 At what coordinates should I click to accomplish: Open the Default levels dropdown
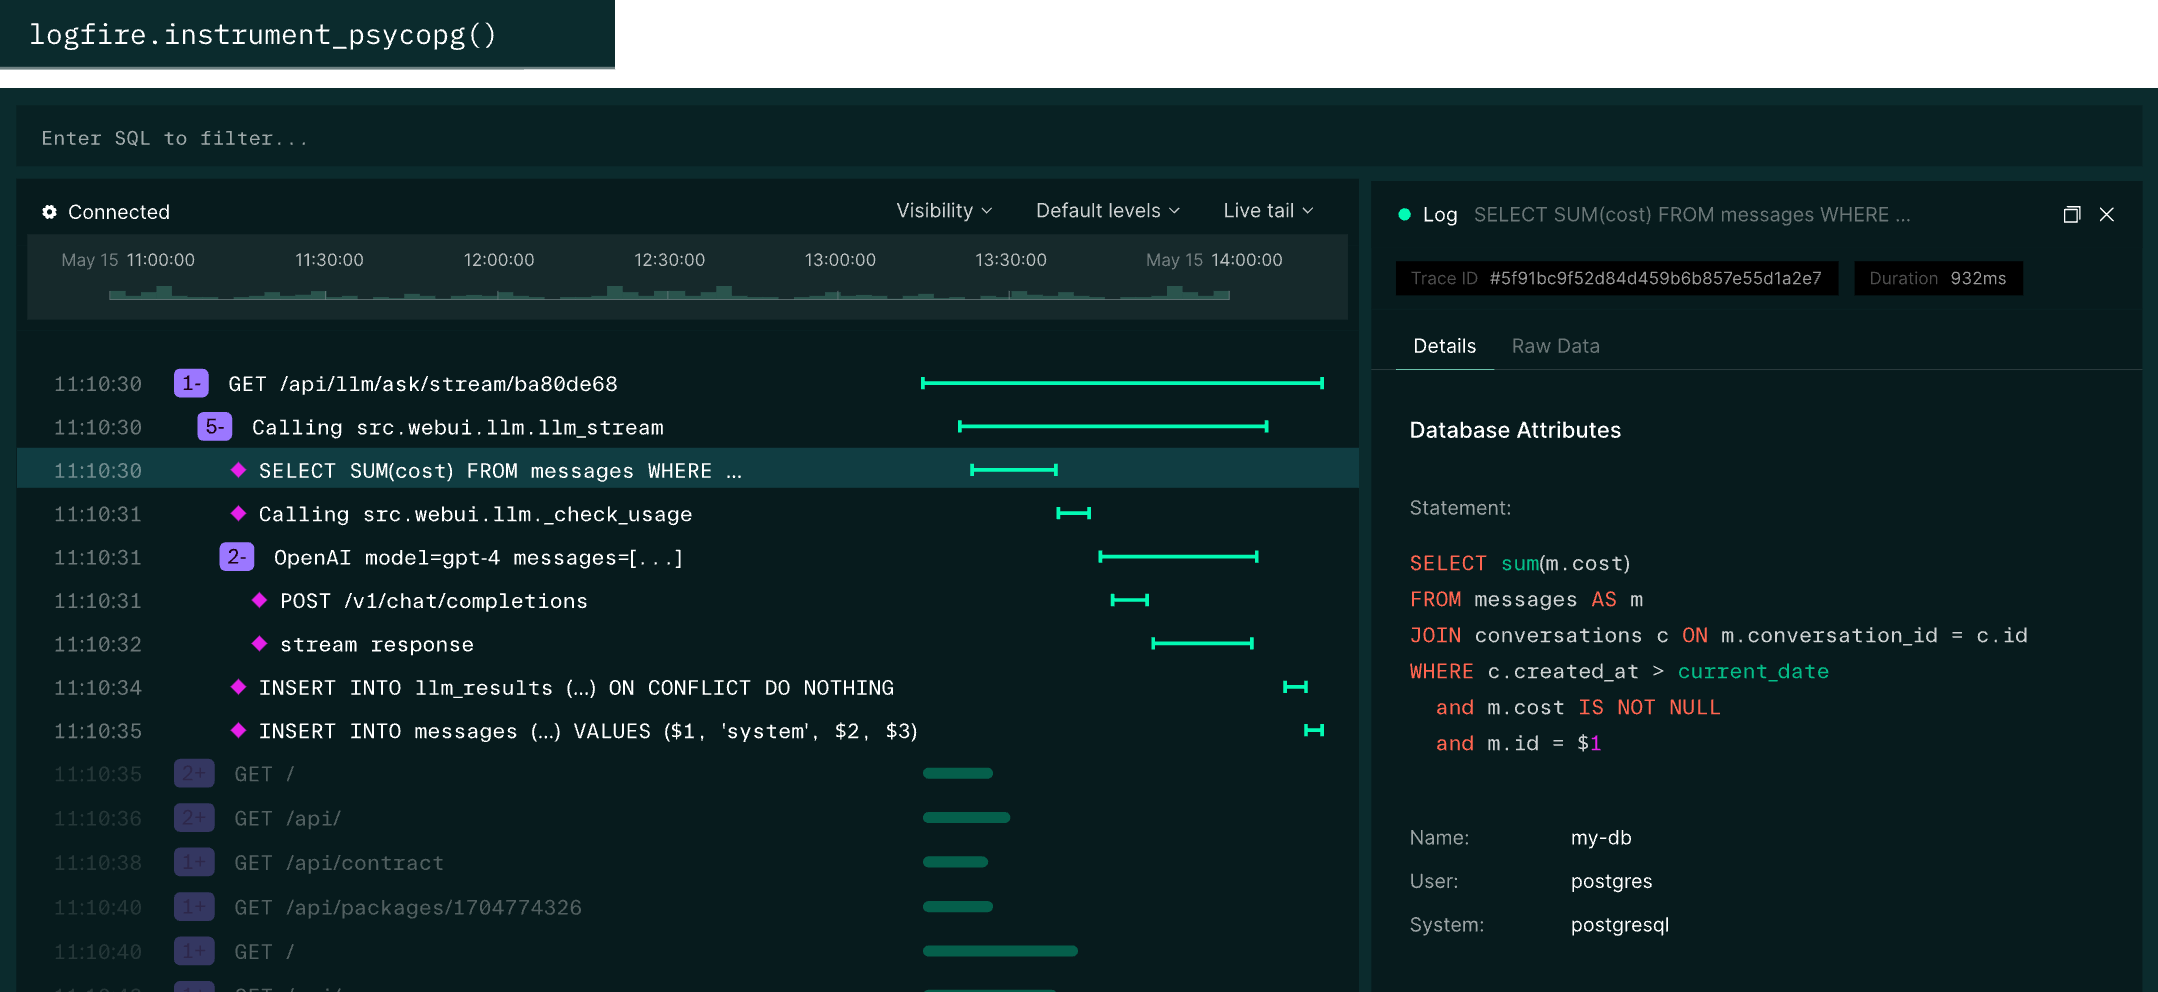coord(1107,210)
